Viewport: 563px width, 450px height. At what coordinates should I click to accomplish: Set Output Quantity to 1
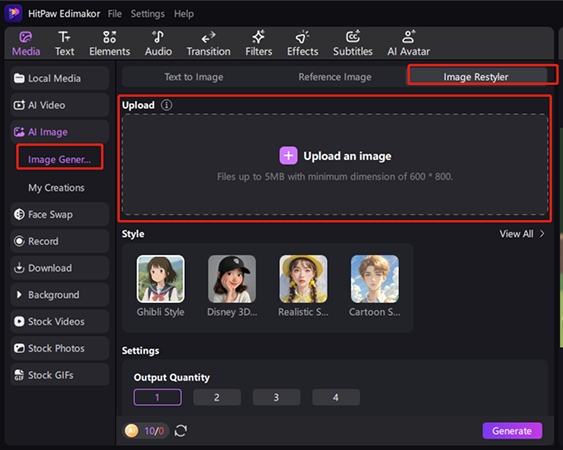158,397
